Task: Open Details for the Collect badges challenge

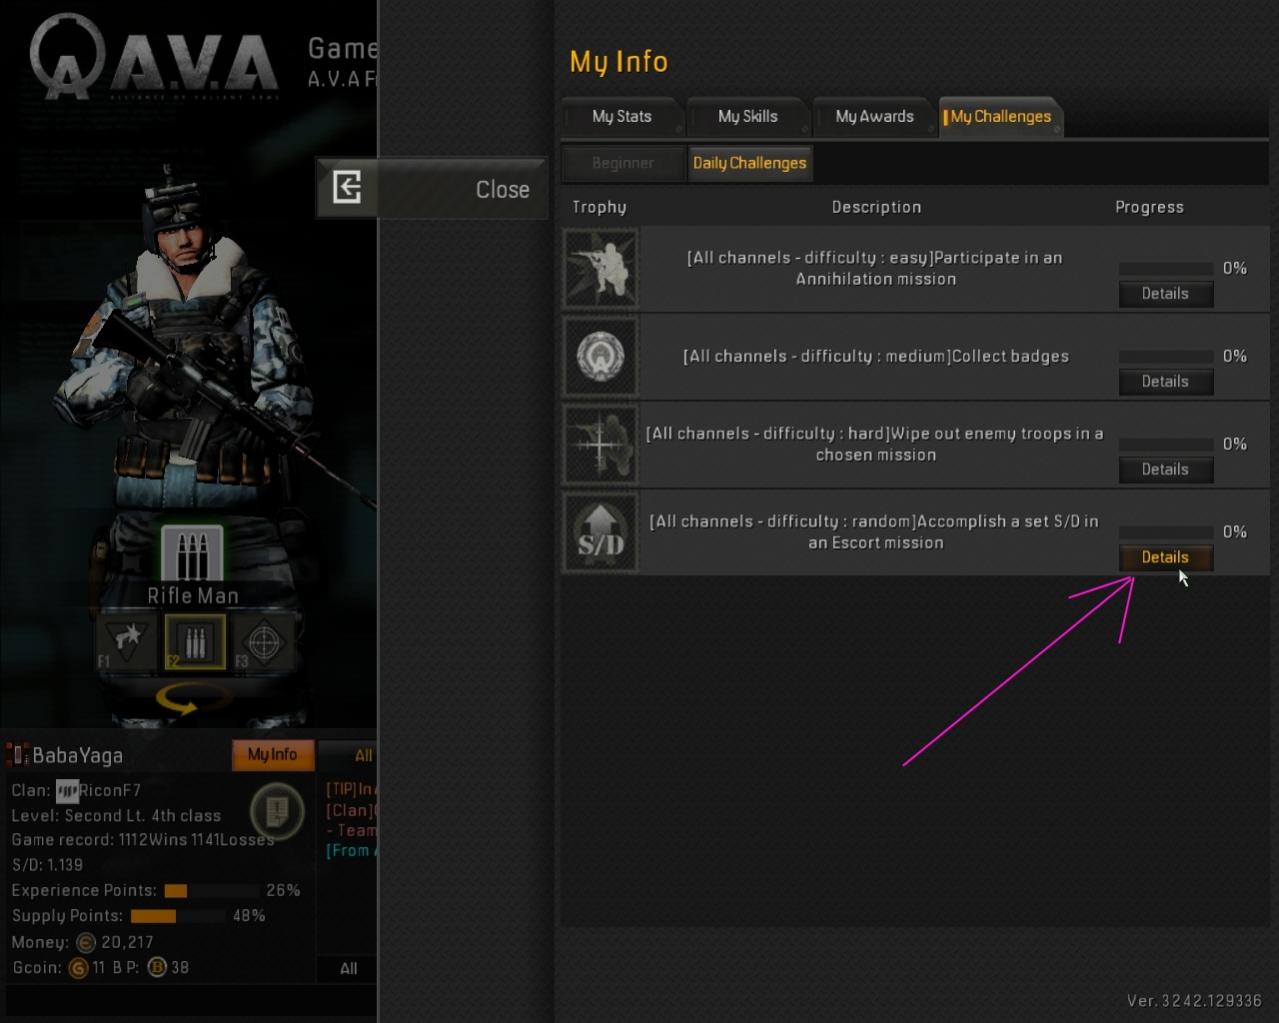Action: click(x=1165, y=382)
